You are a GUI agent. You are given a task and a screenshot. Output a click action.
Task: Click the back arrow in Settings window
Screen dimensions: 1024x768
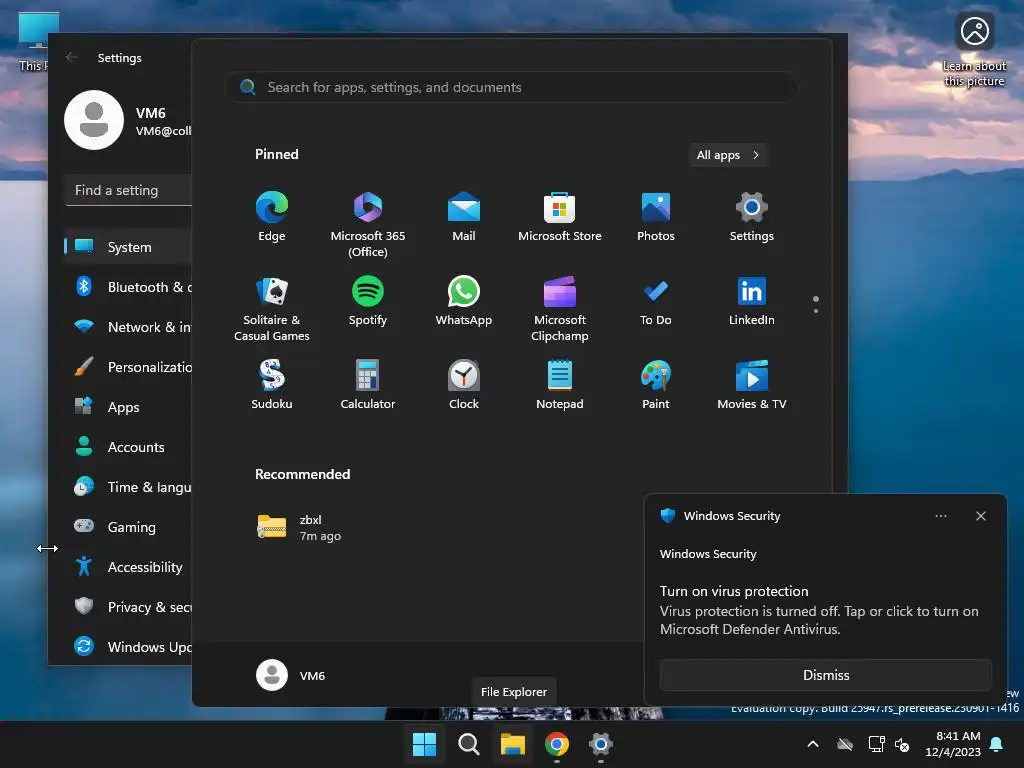72,57
